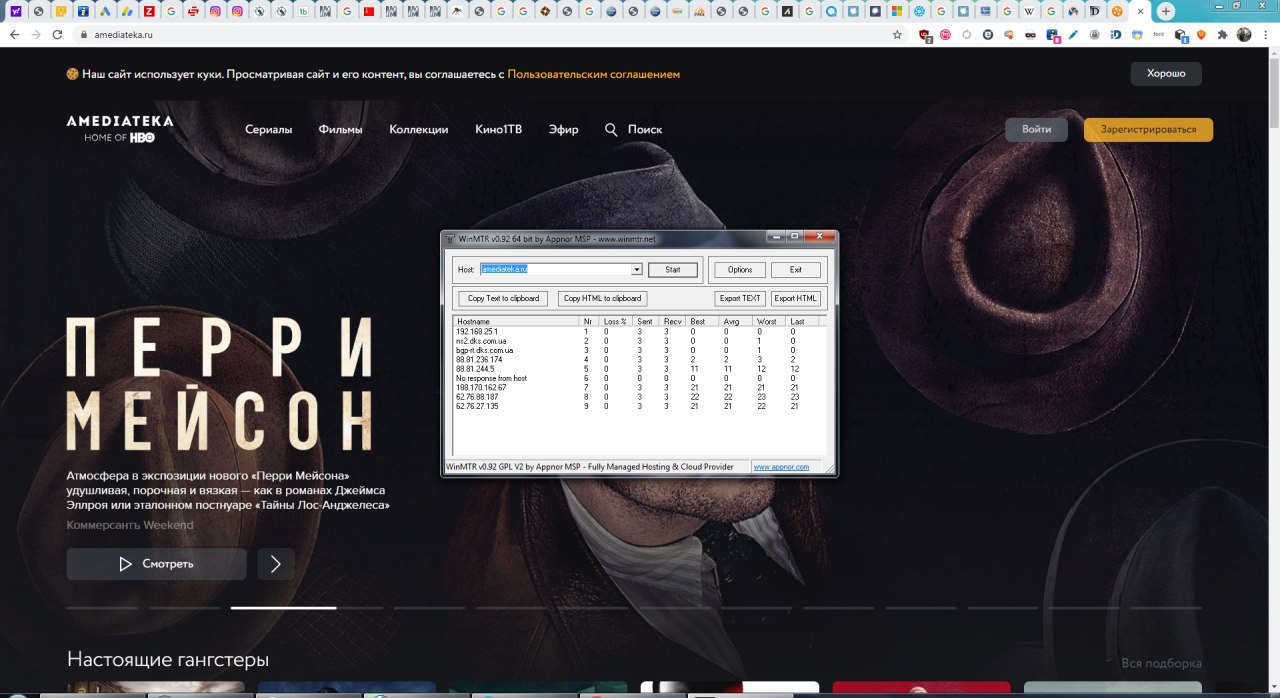
Task: Click the amediateka.ru address bar
Action: 490,34
